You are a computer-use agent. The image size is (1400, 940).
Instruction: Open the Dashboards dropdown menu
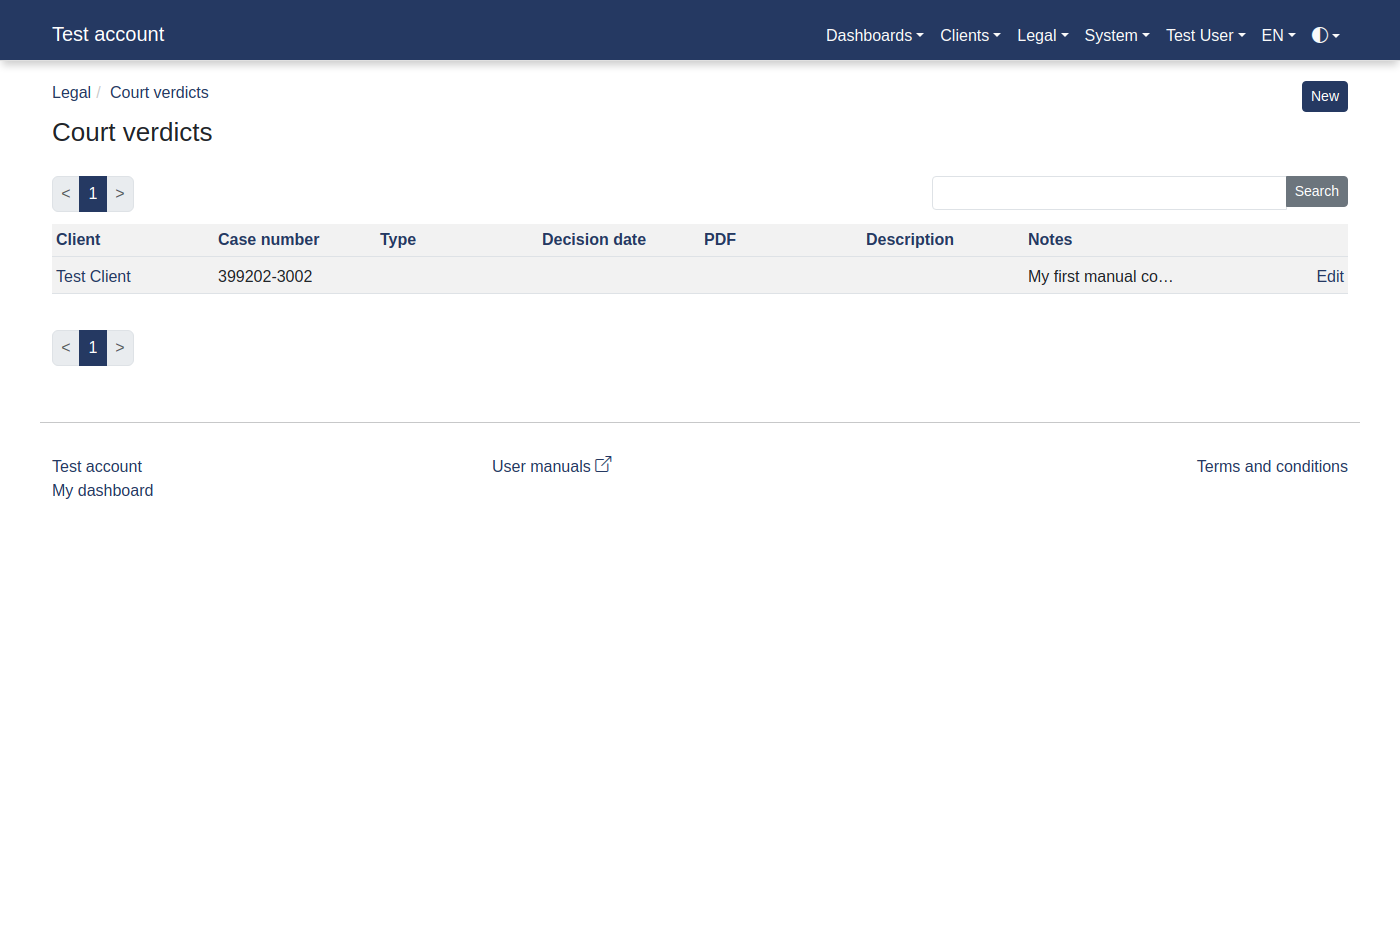pyautogui.click(x=874, y=35)
